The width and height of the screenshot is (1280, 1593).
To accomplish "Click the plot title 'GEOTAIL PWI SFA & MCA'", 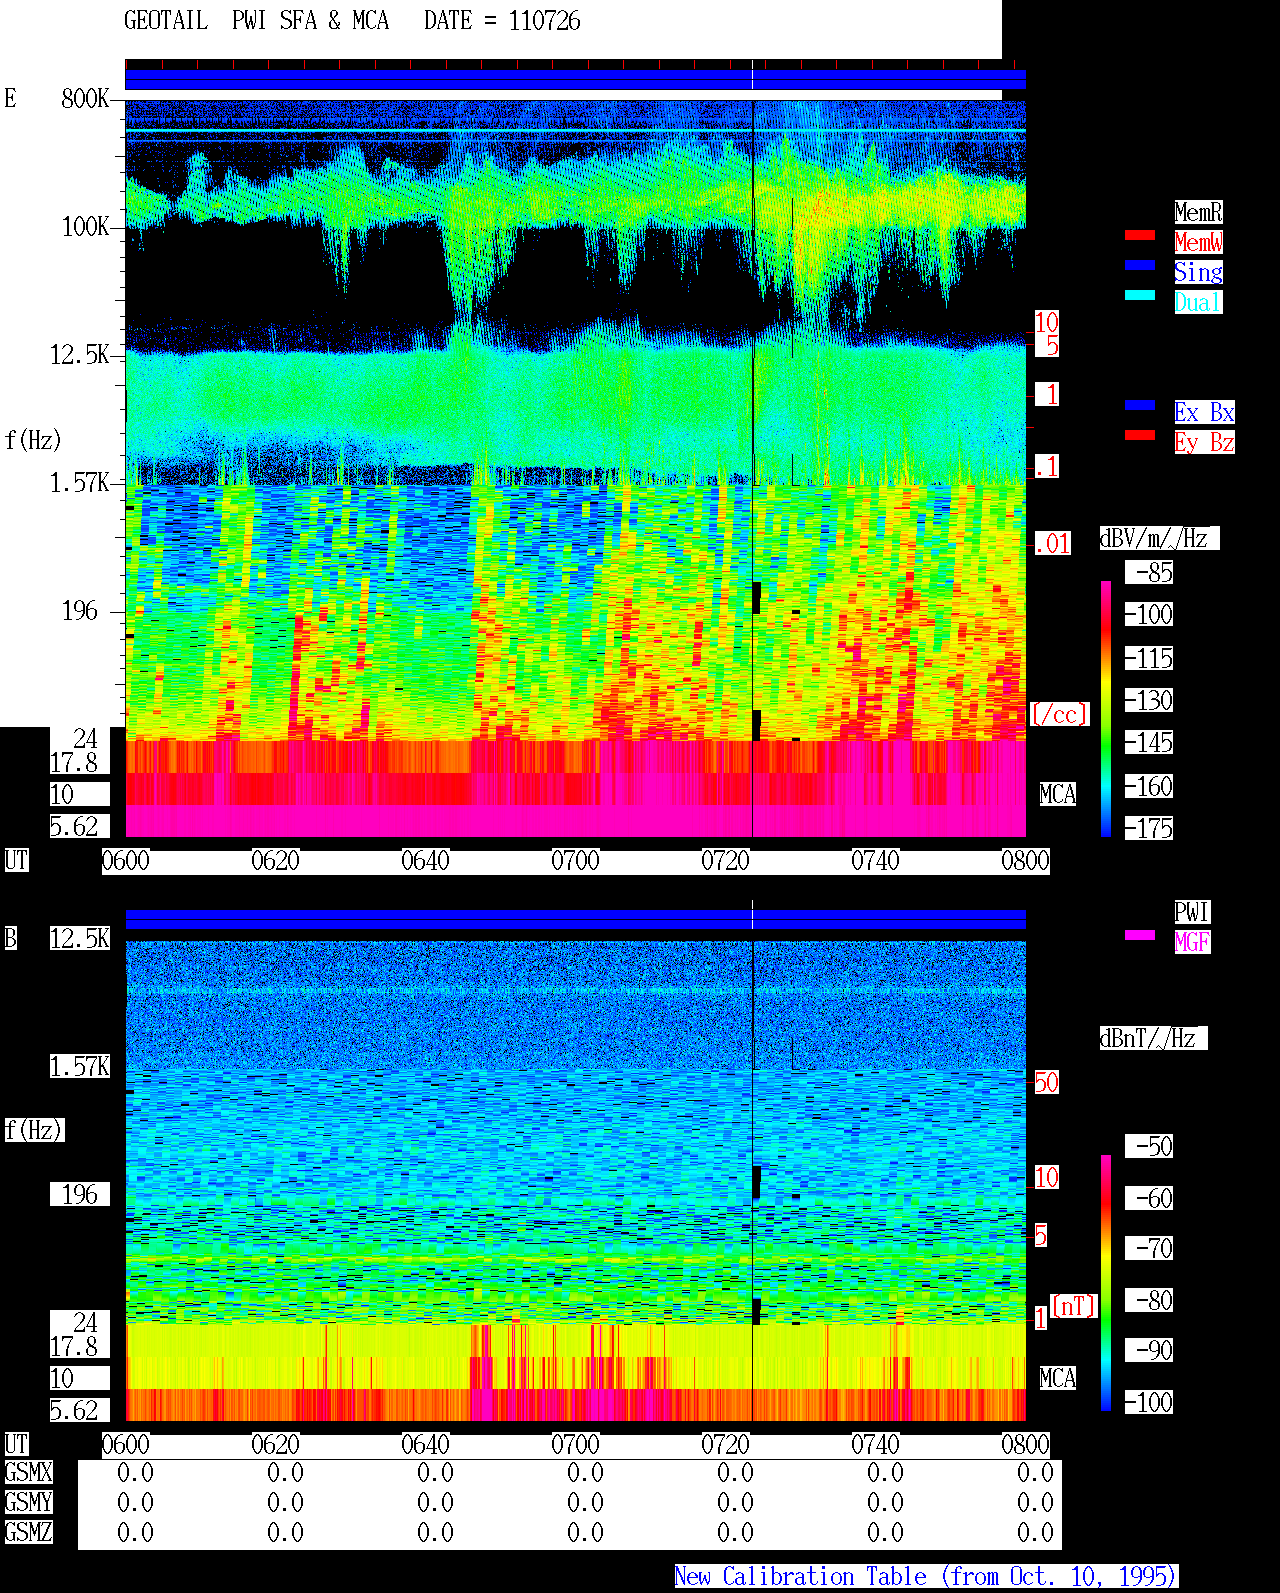I will click(x=256, y=21).
